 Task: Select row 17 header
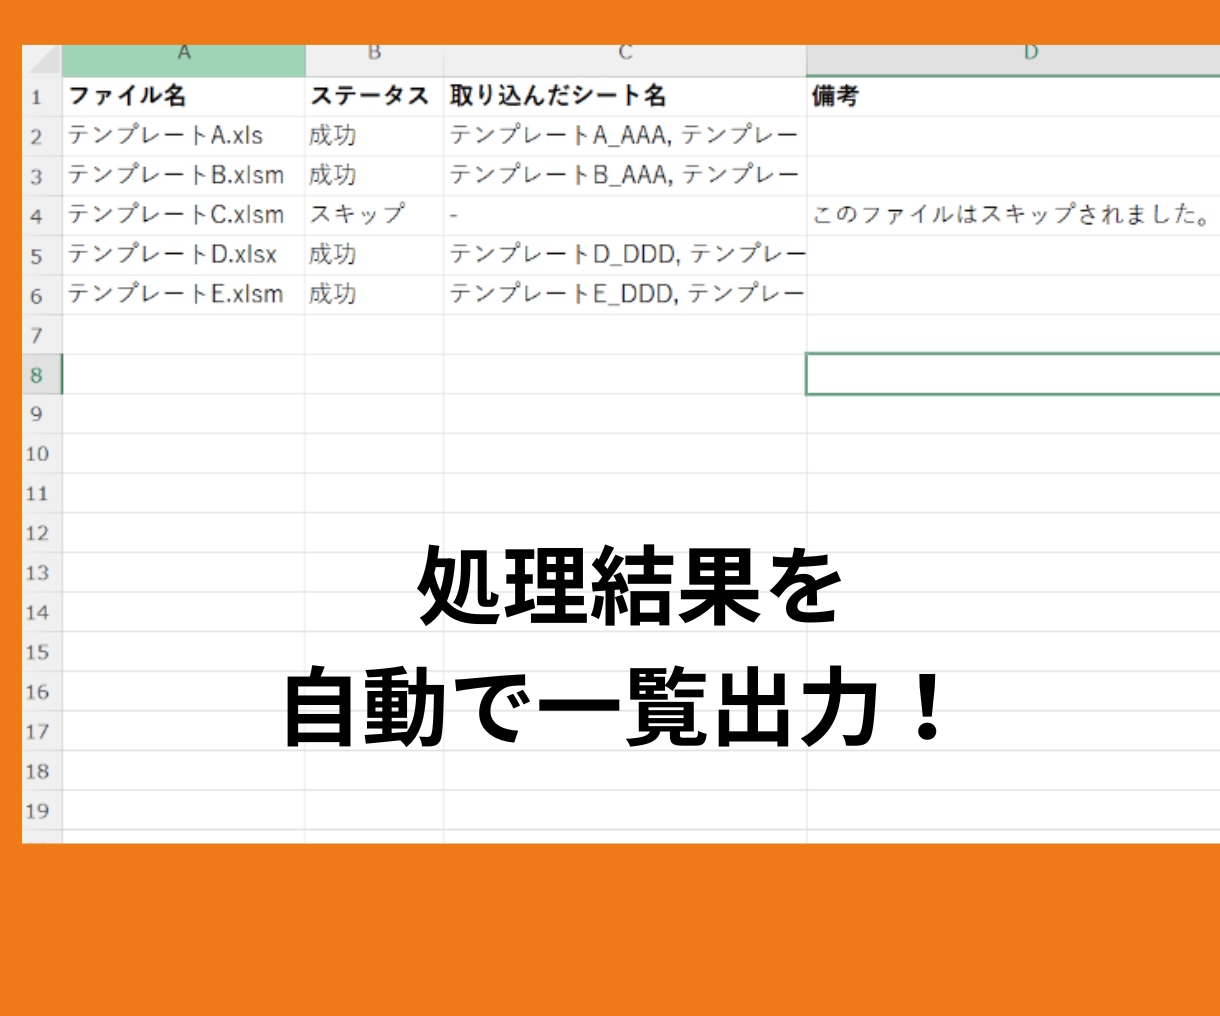point(42,731)
